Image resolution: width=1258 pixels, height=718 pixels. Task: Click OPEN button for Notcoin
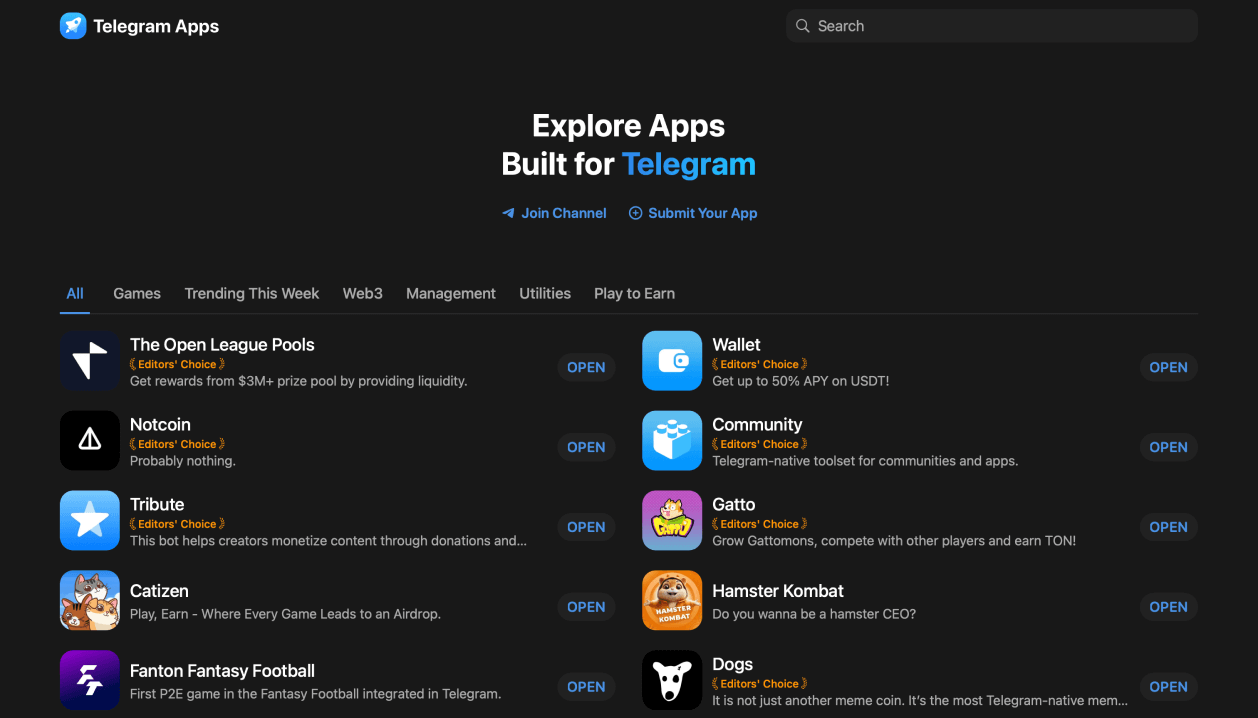586,447
